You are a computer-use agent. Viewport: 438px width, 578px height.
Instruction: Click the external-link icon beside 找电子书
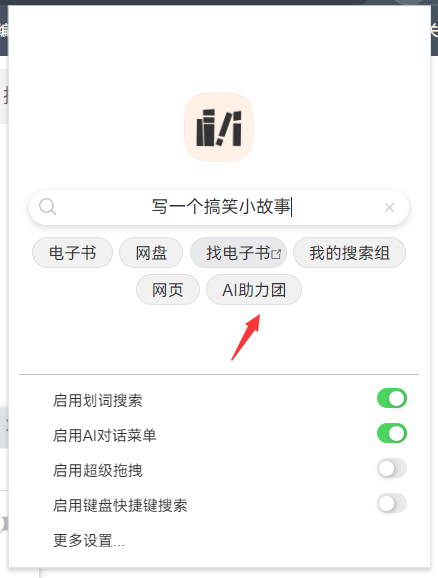pos(276,254)
